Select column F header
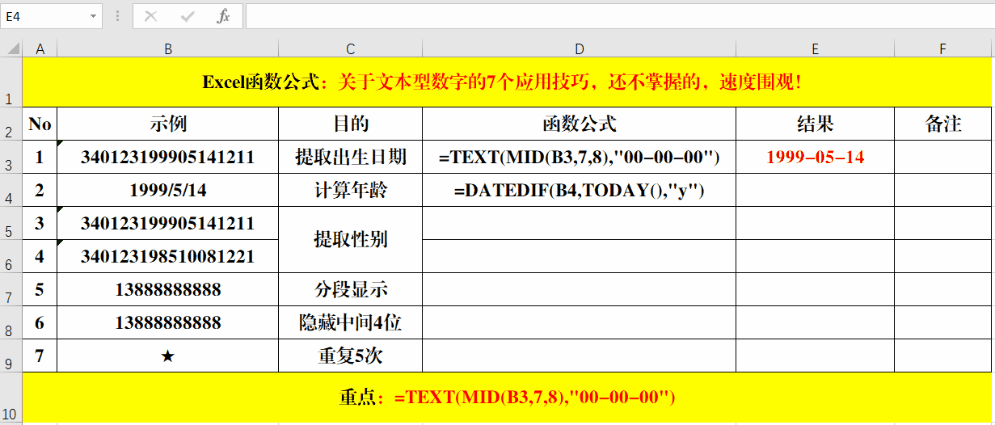Viewport: 995px width, 425px height. point(944,48)
